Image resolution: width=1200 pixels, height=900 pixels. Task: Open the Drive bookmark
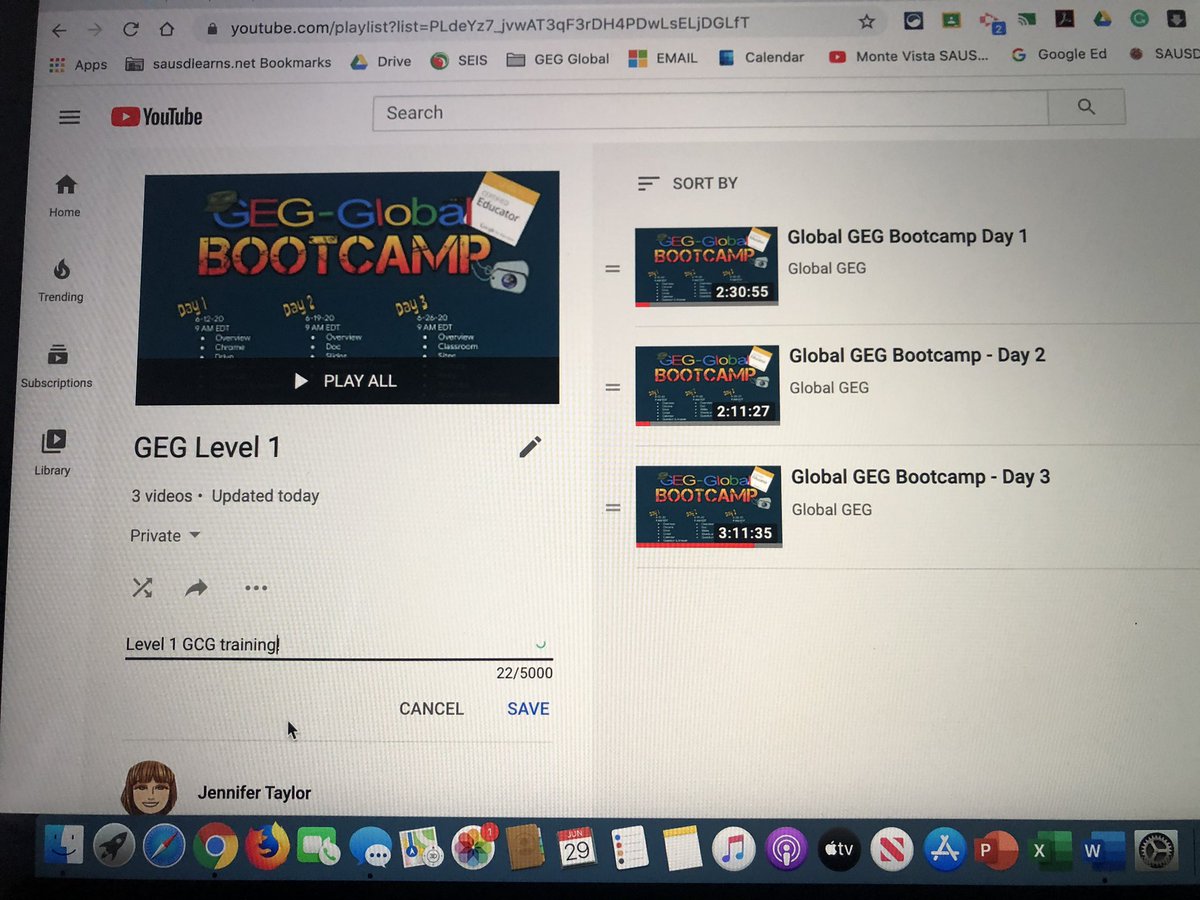381,61
